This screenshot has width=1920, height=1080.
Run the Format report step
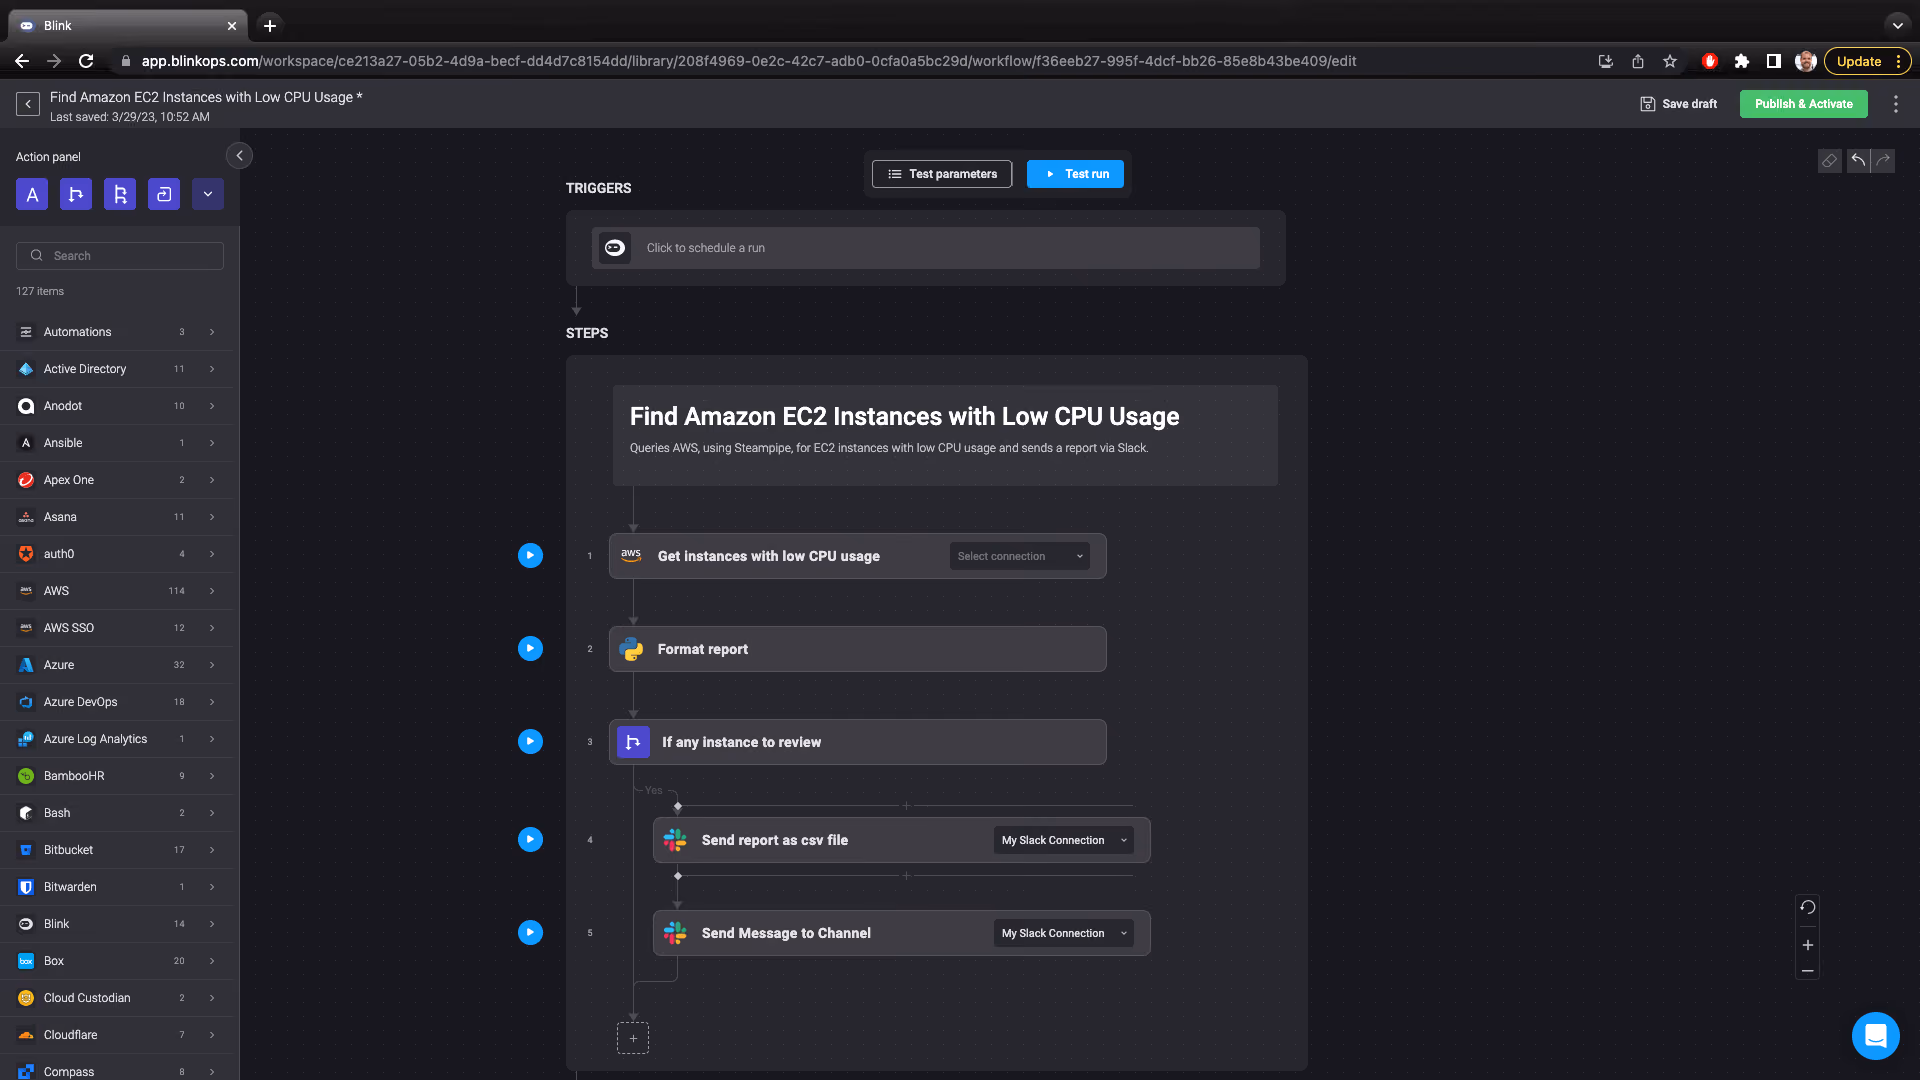click(x=530, y=649)
